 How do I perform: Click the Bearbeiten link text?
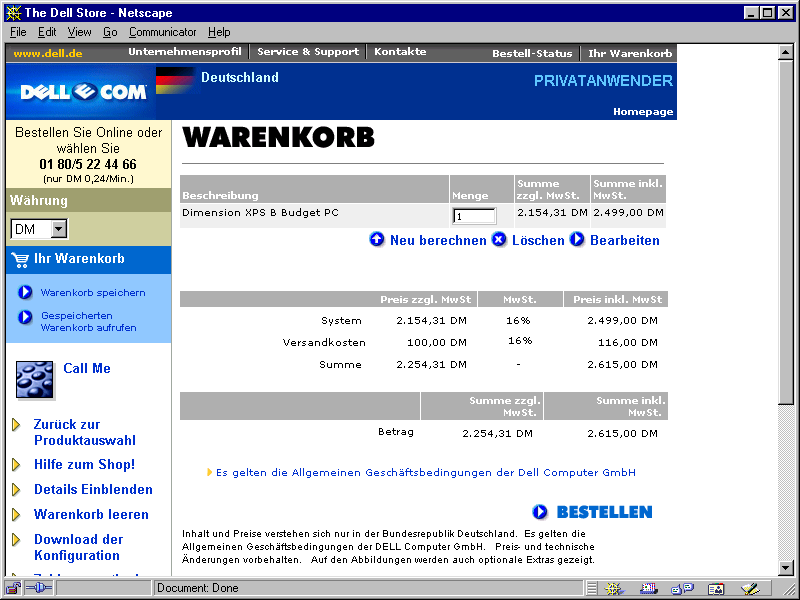(x=624, y=240)
